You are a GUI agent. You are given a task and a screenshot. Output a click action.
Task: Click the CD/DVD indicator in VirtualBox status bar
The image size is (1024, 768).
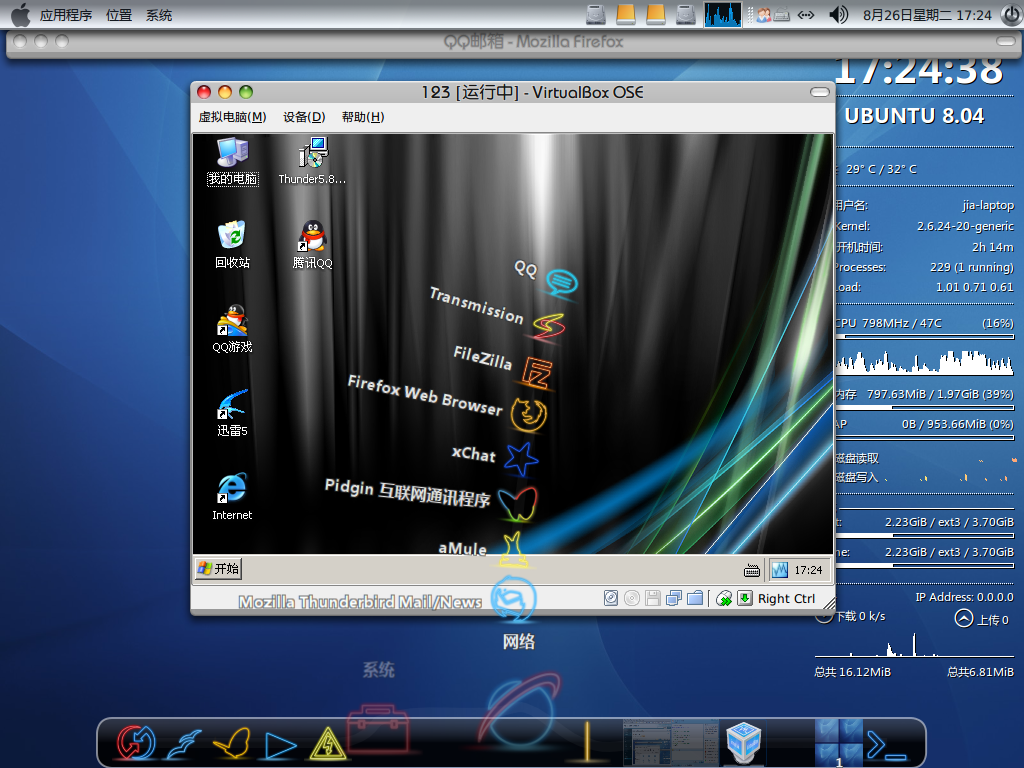coord(632,598)
